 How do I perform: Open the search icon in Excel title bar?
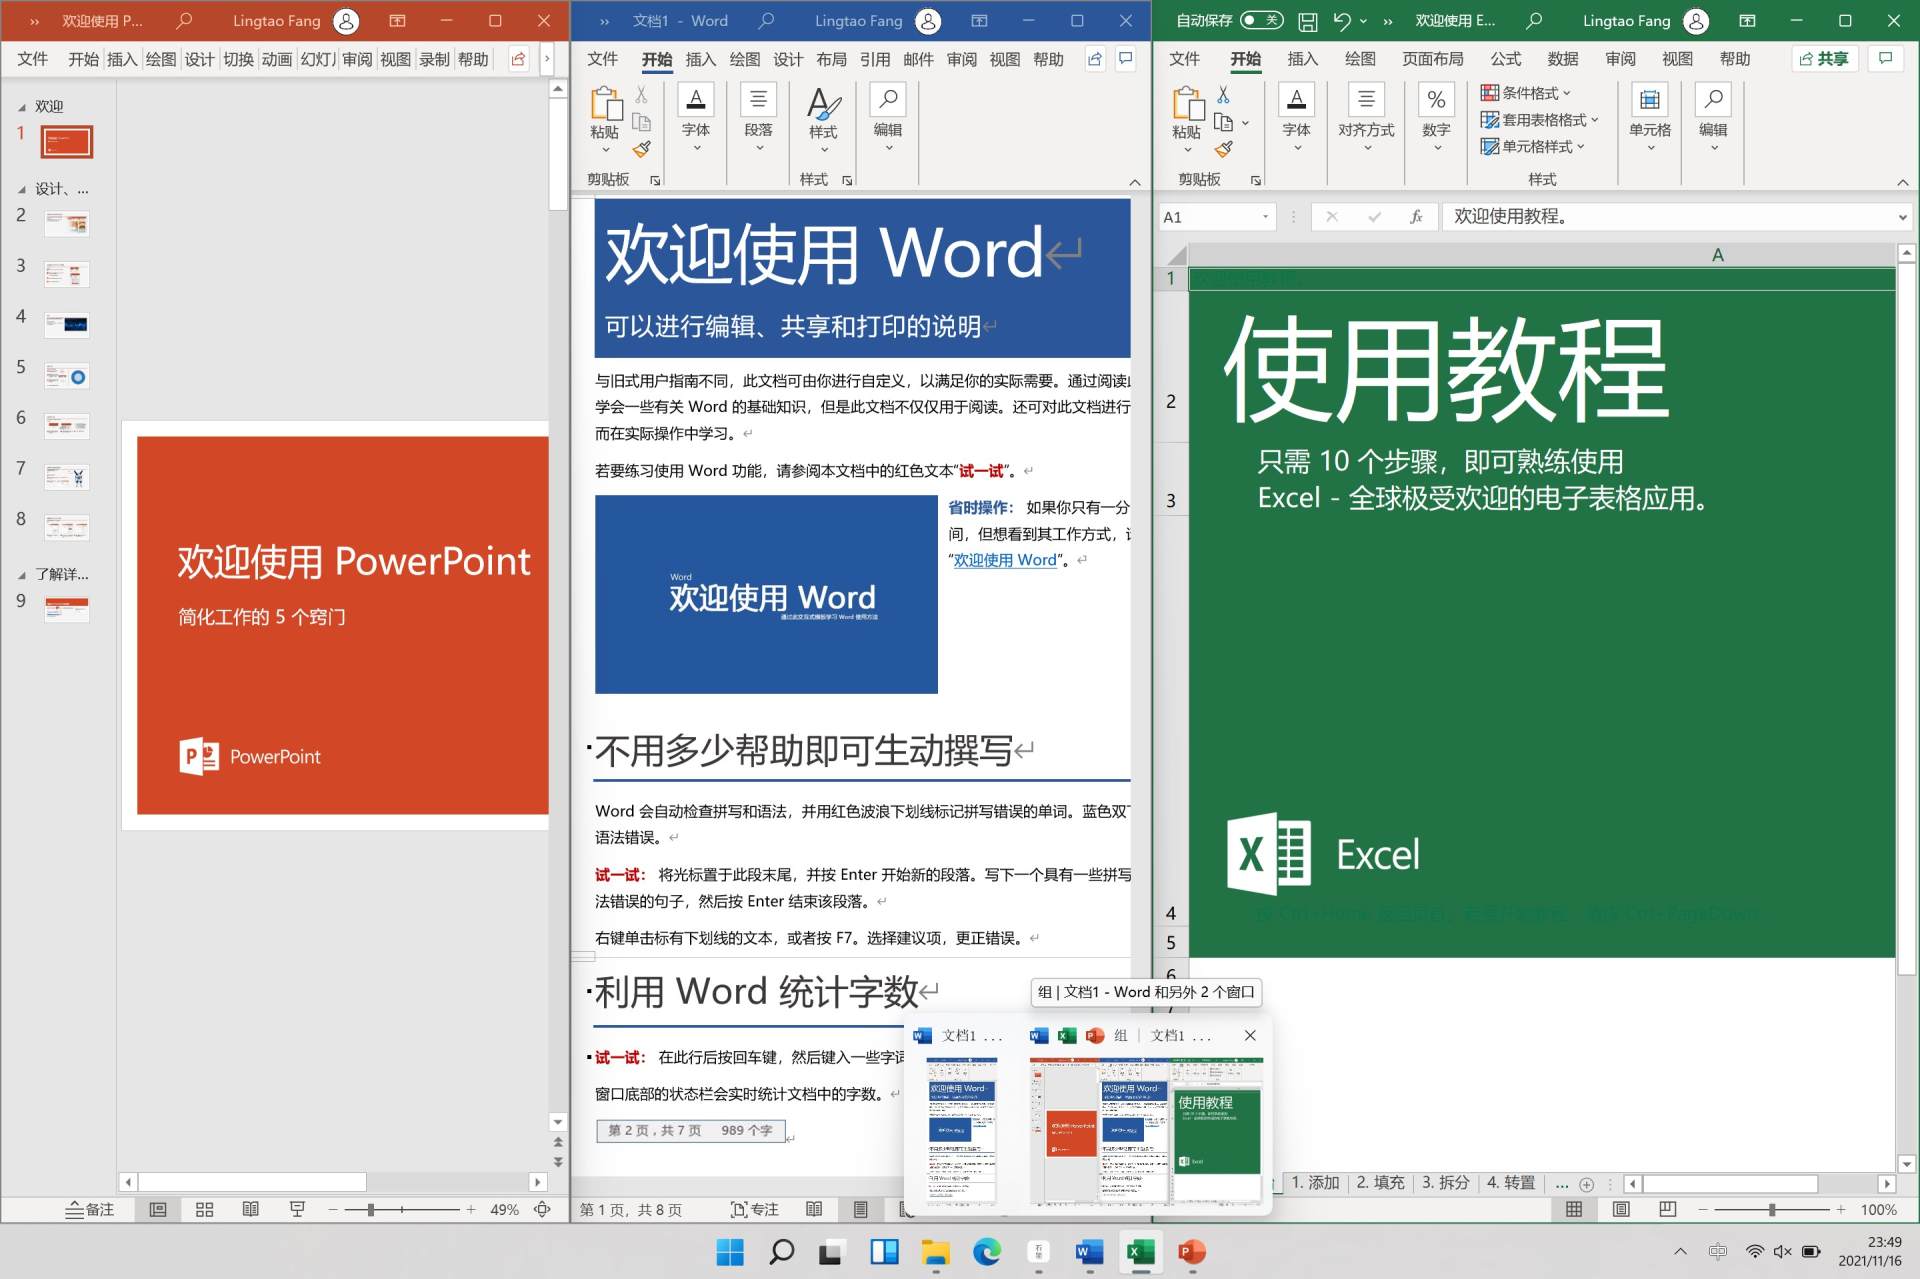pyautogui.click(x=1534, y=20)
